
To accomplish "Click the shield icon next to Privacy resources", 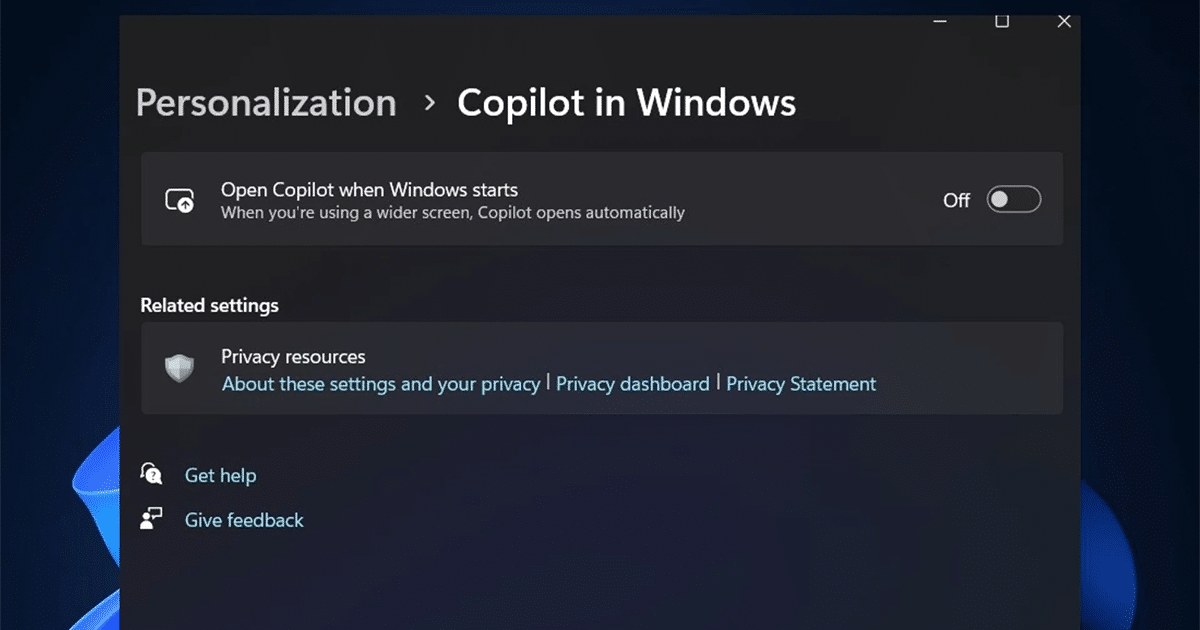I will (179, 369).
